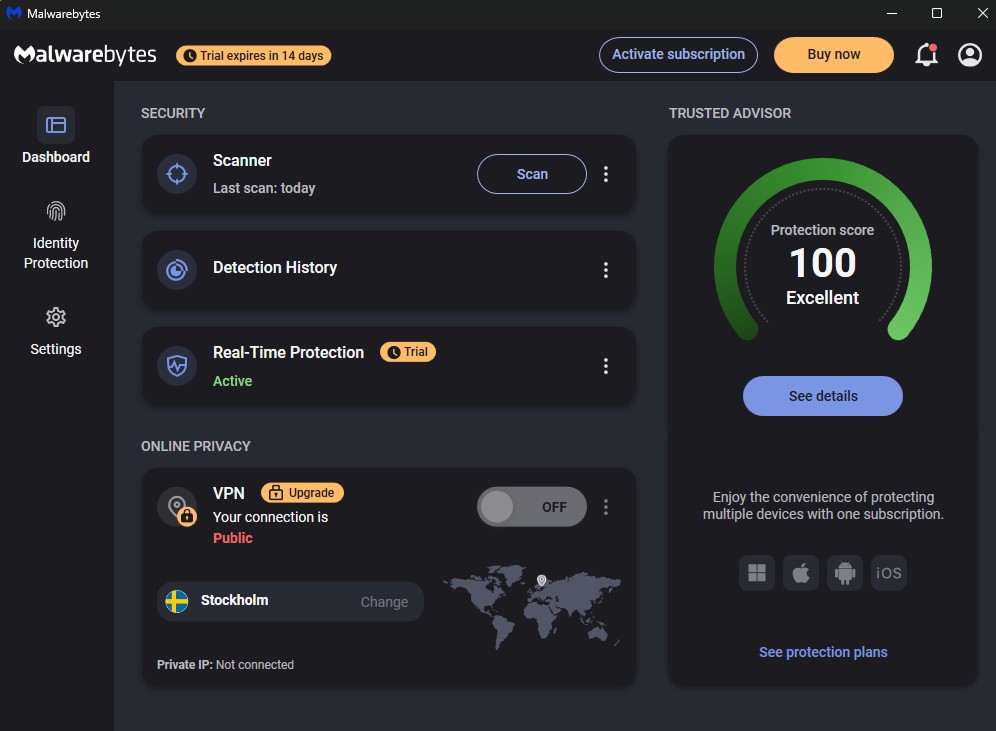Click the Malwarebytes title bar app icon

pyautogui.click(x=13, y=13)
